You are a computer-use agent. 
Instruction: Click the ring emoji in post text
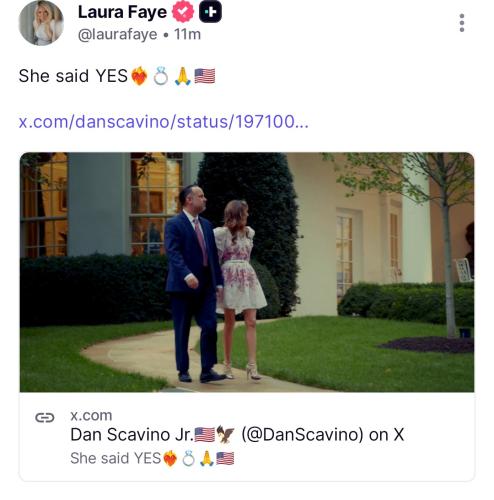[x=160, y=76]
